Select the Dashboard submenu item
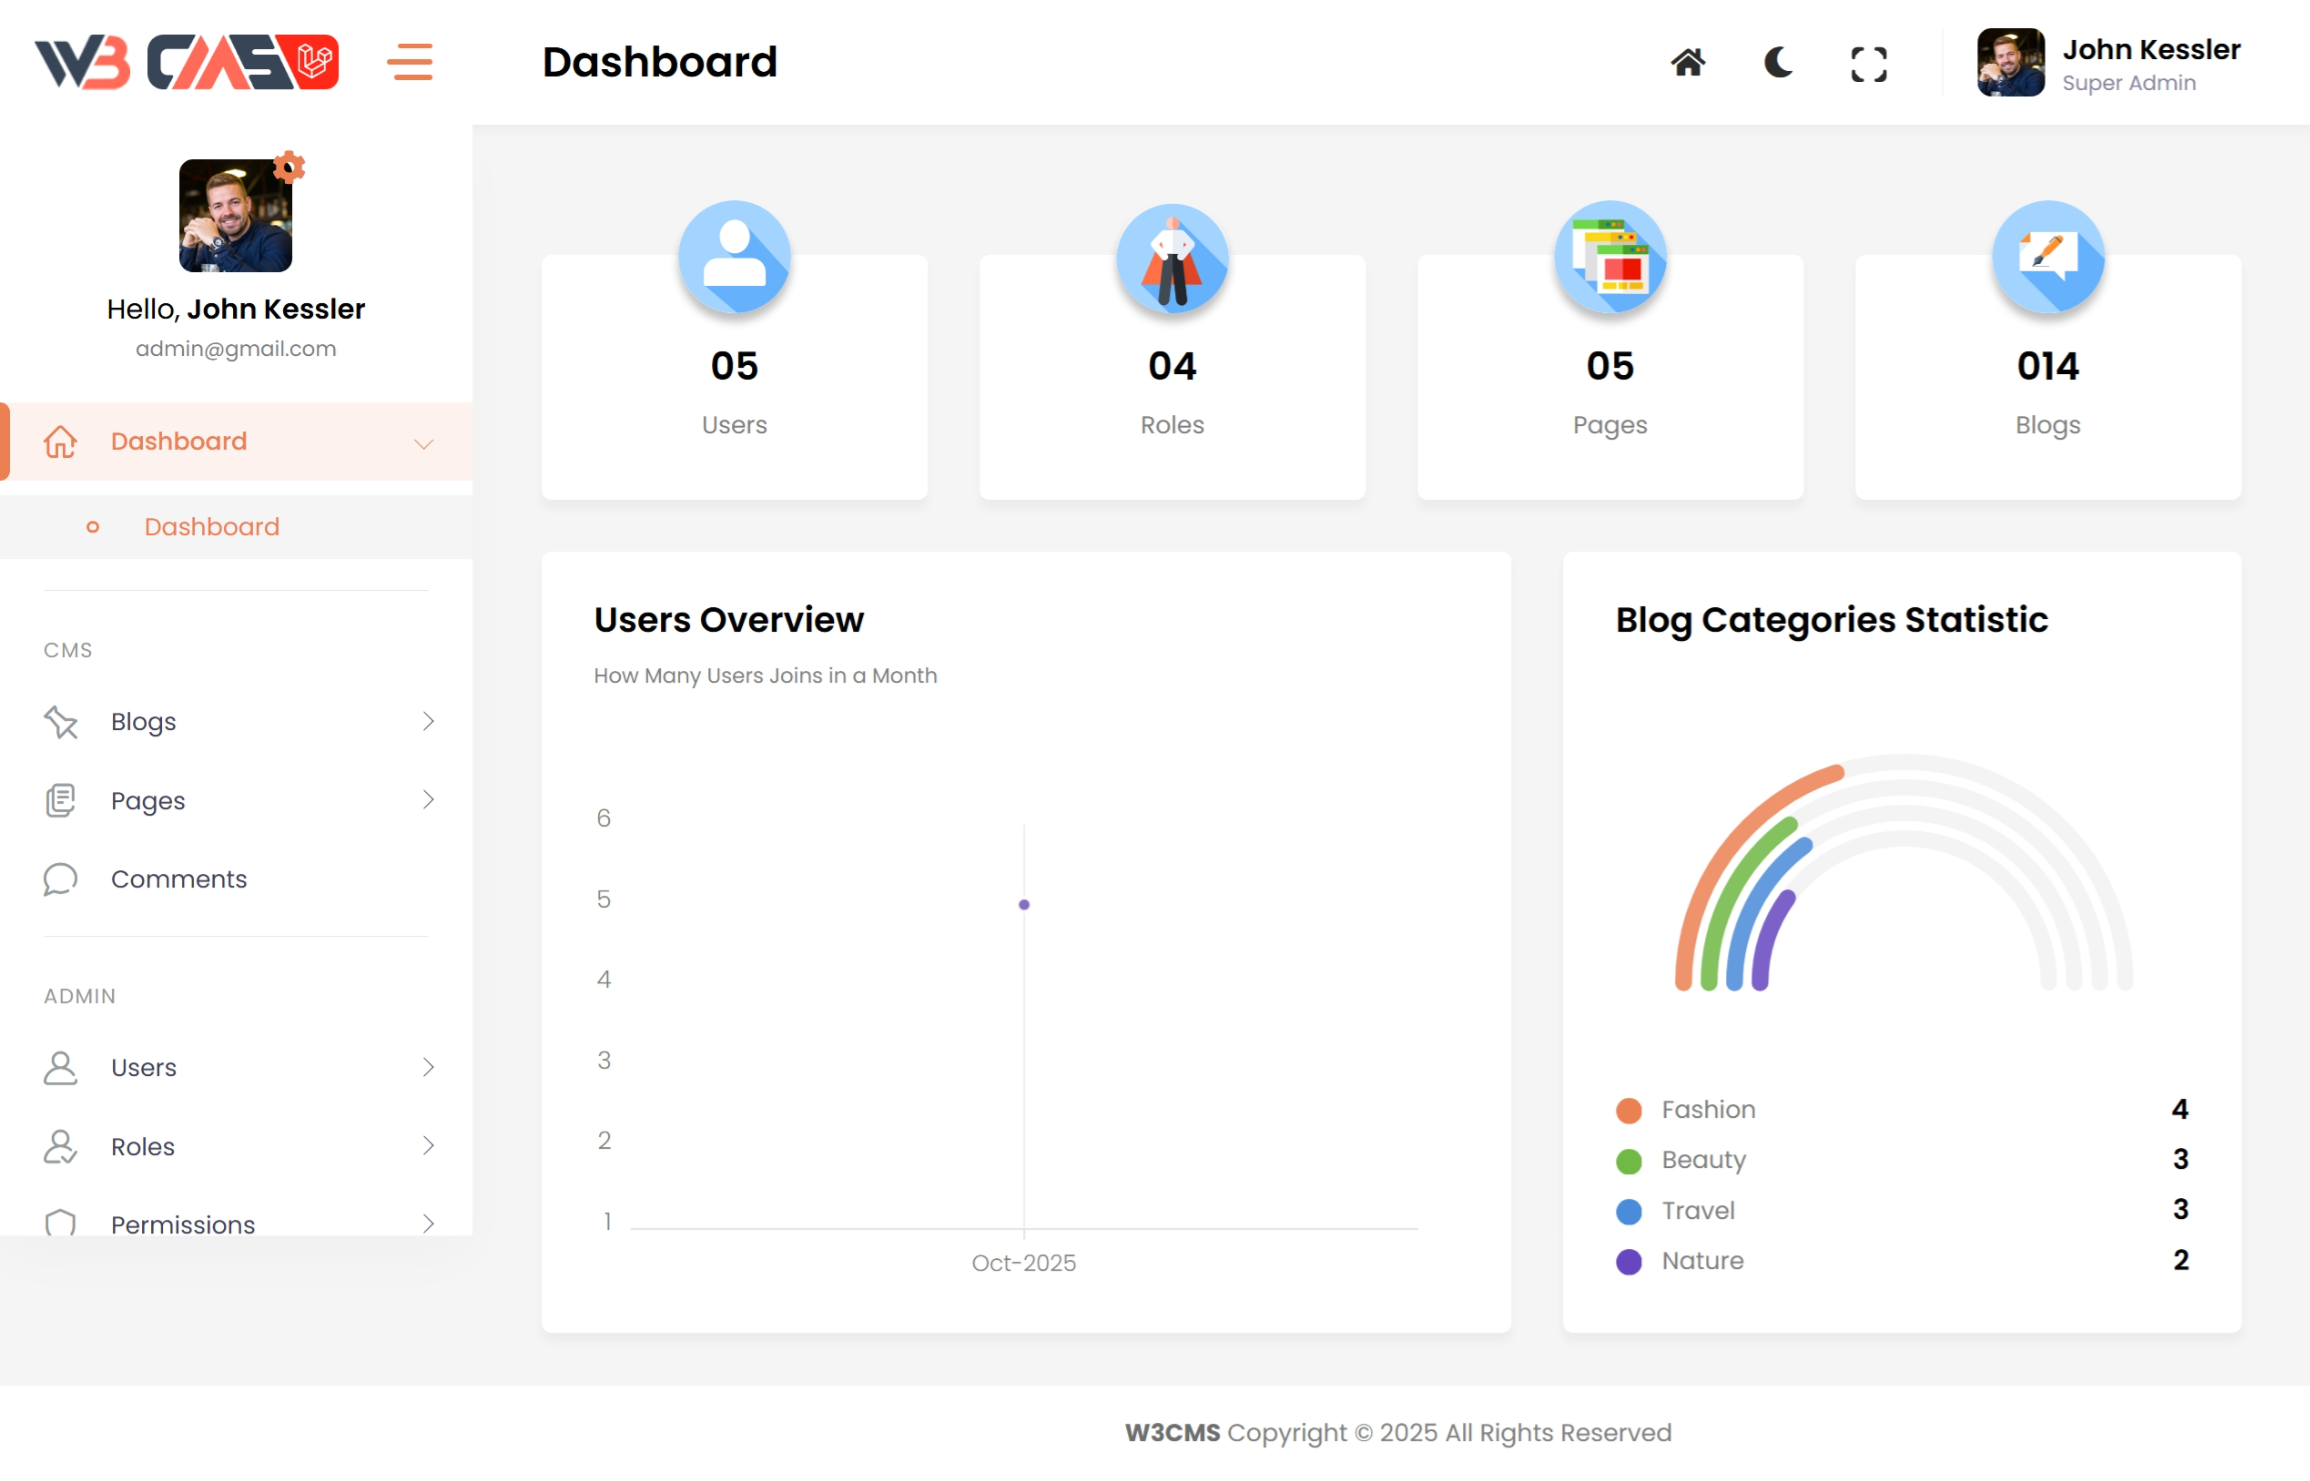Viewport: 2310px width, 1481px height. pos(211,527)
